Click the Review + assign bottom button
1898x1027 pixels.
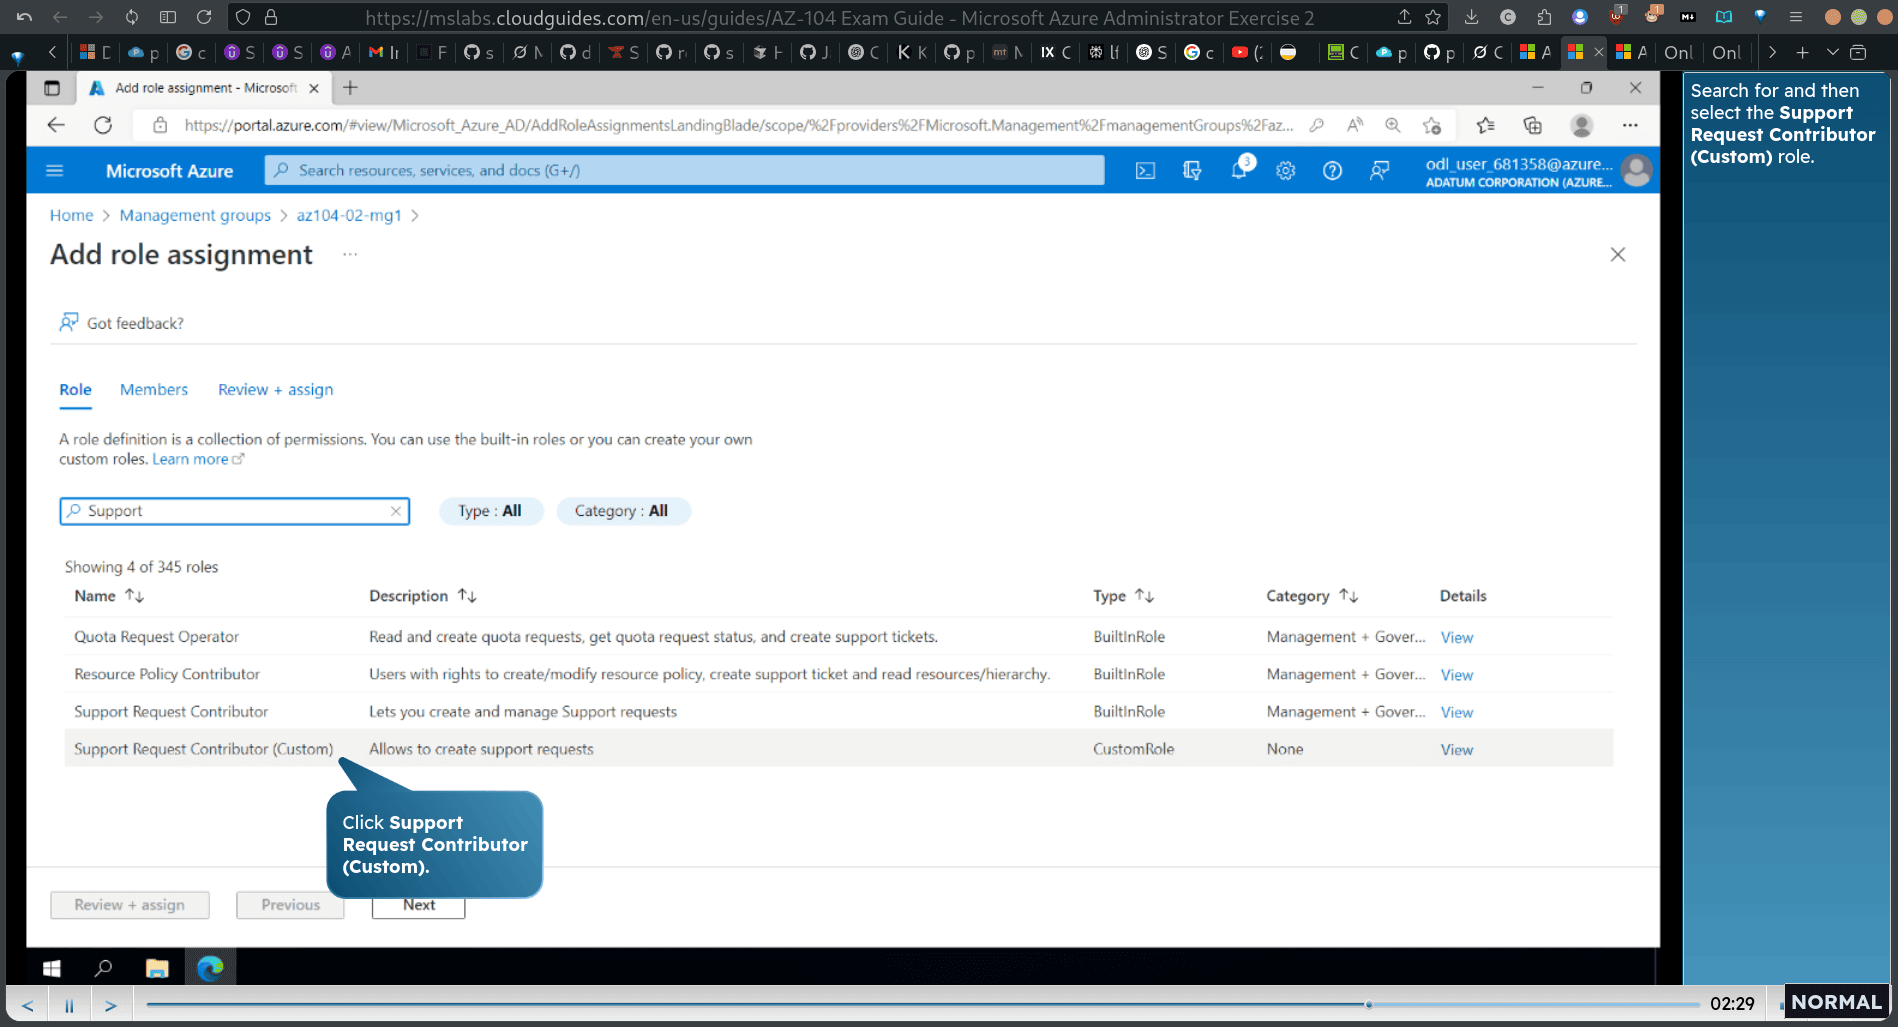point(130,905)
